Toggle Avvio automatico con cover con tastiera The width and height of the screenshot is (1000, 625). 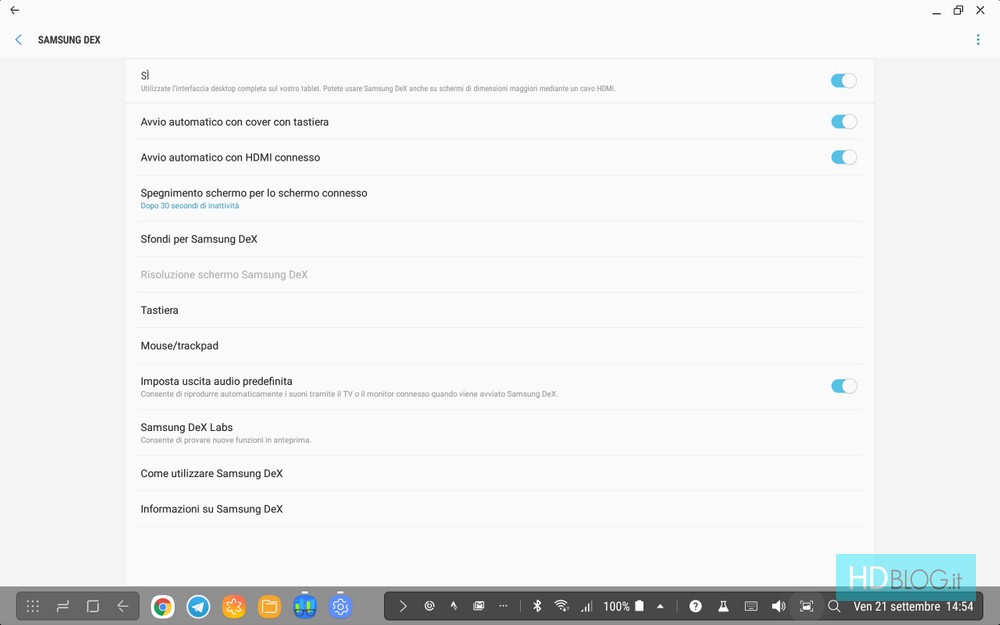[843, 122]
